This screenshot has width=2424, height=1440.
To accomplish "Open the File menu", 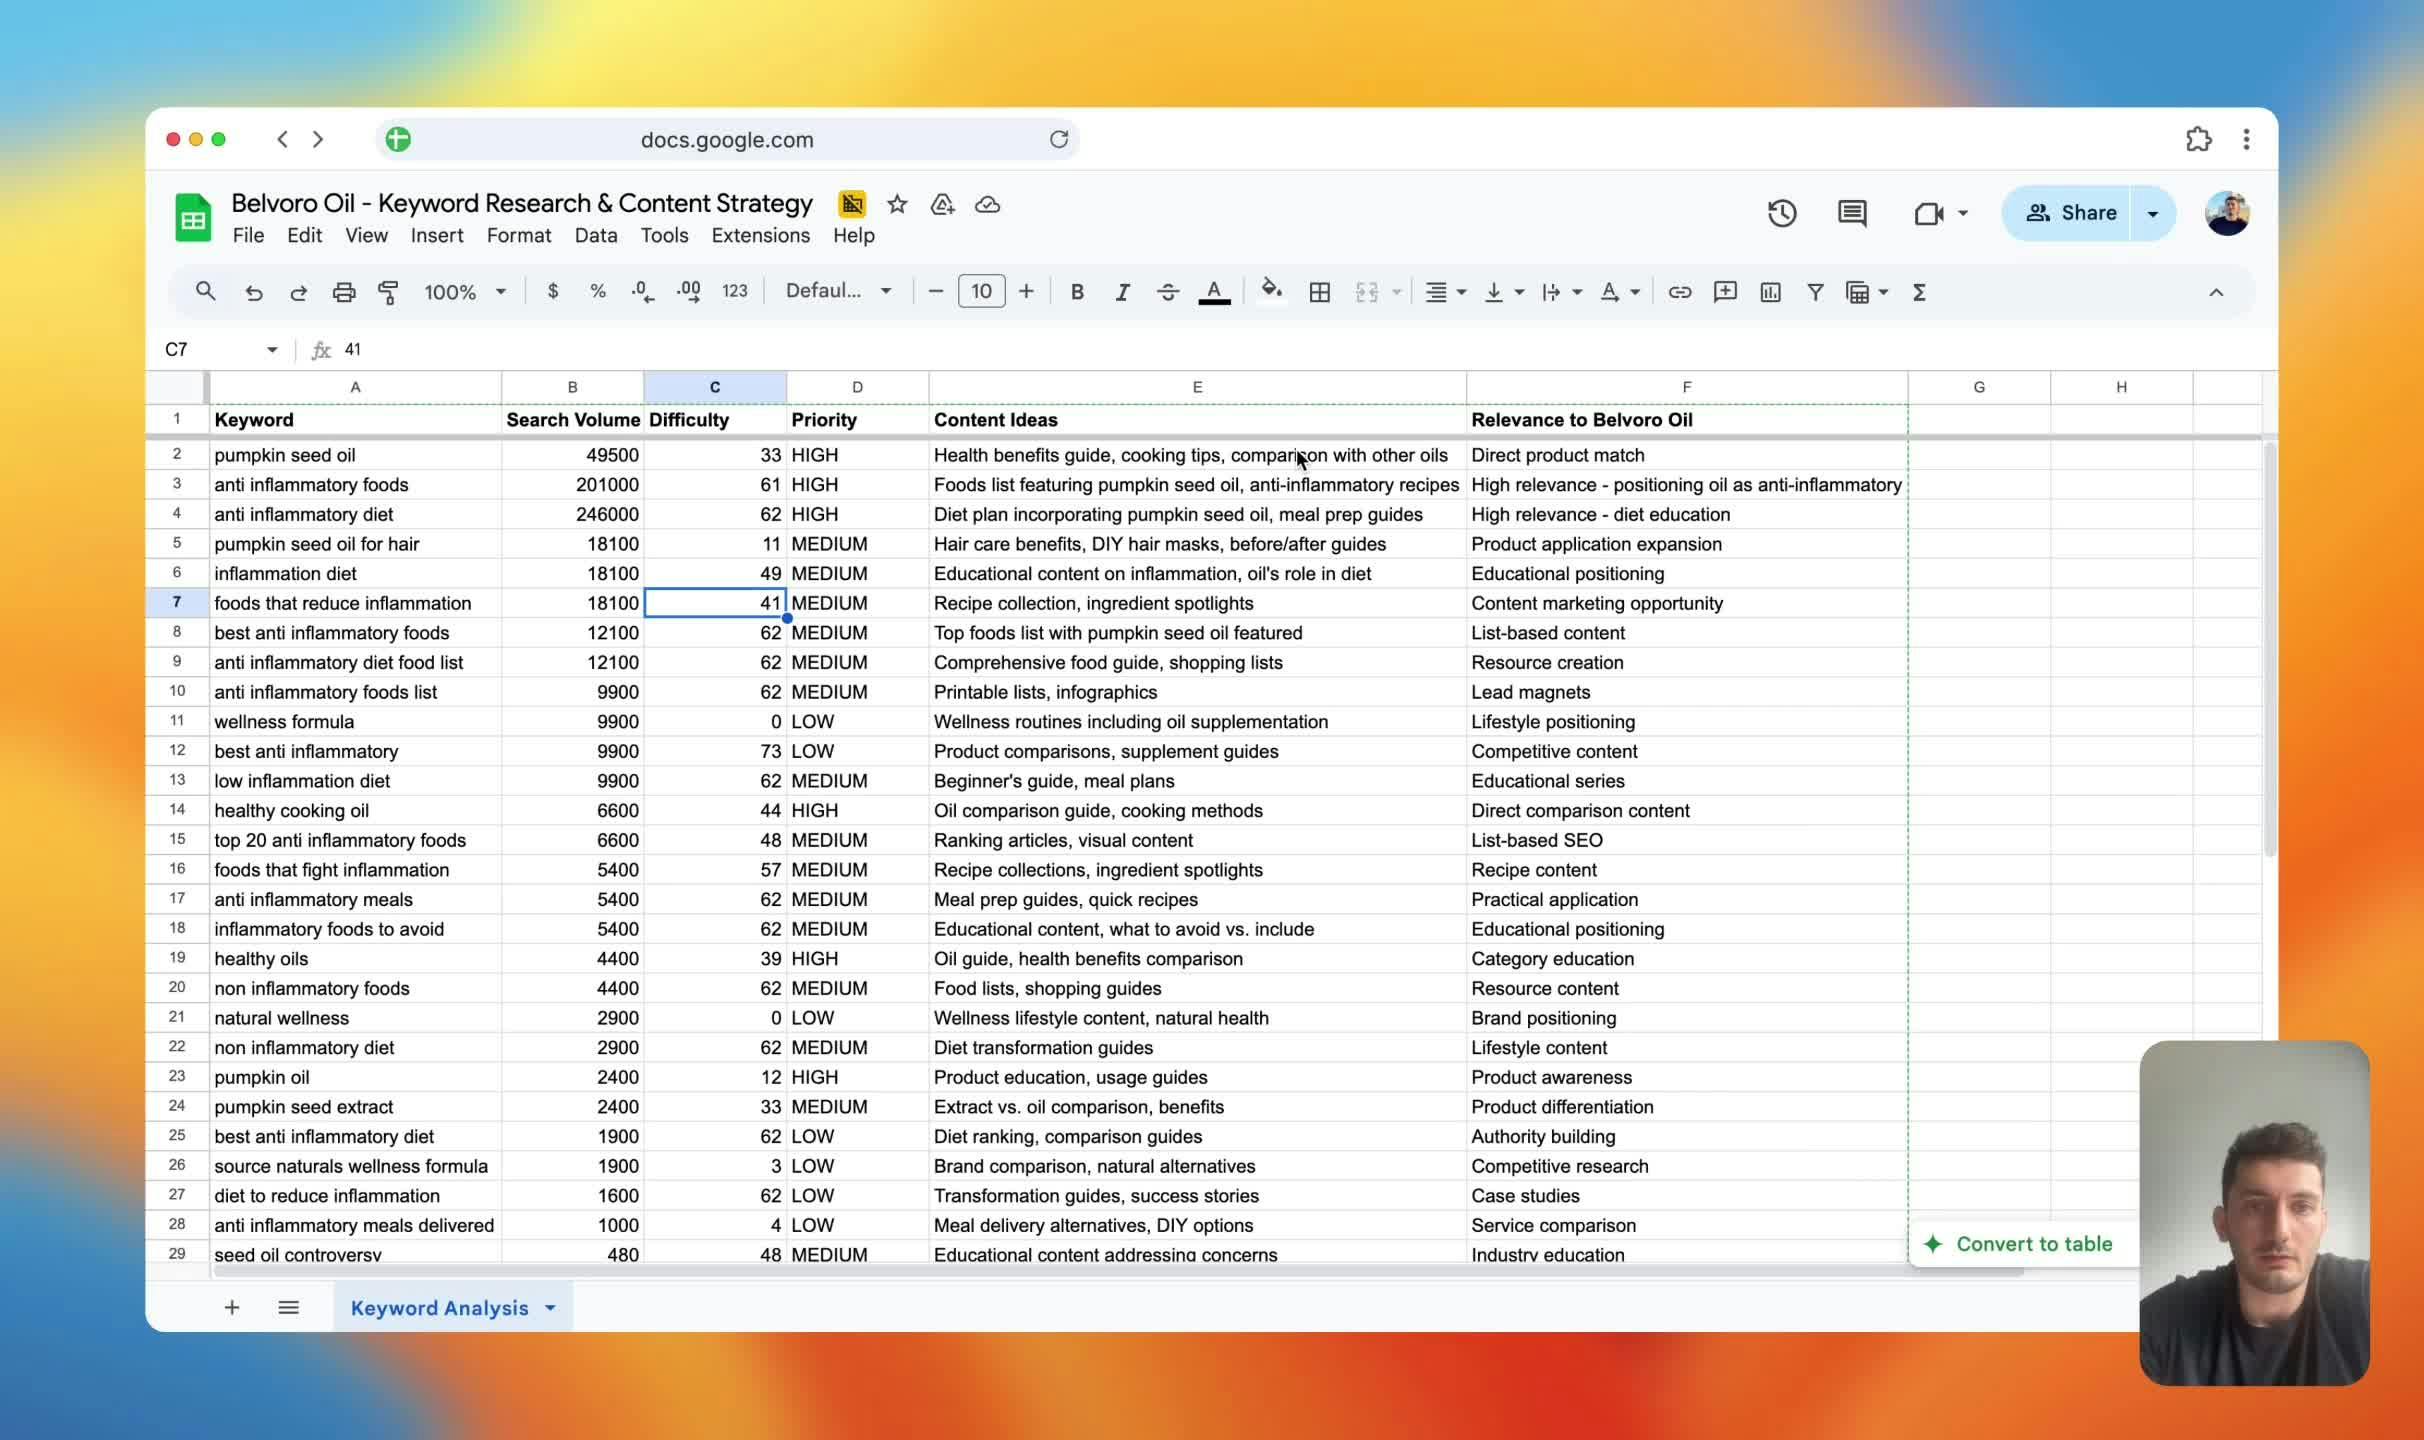I will pos(248,235).
